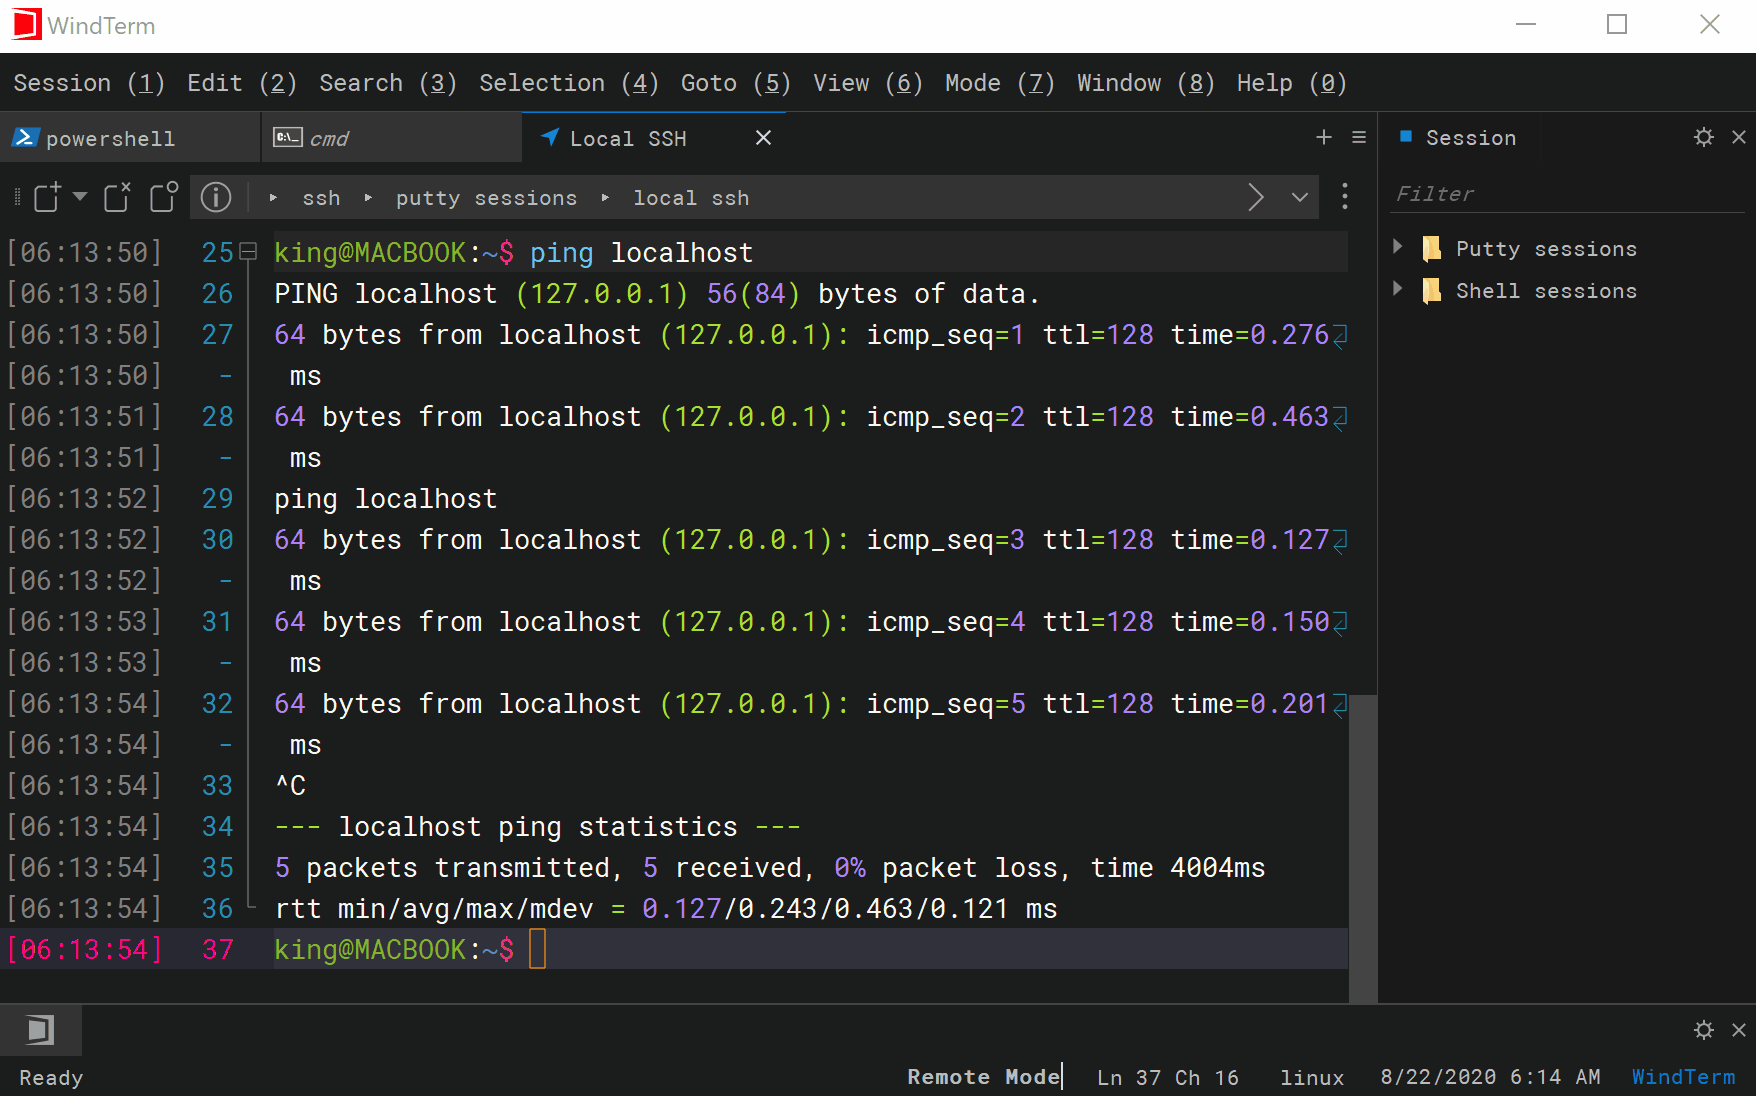
Task: Click the session Filter field
Action: [1567, 194]
